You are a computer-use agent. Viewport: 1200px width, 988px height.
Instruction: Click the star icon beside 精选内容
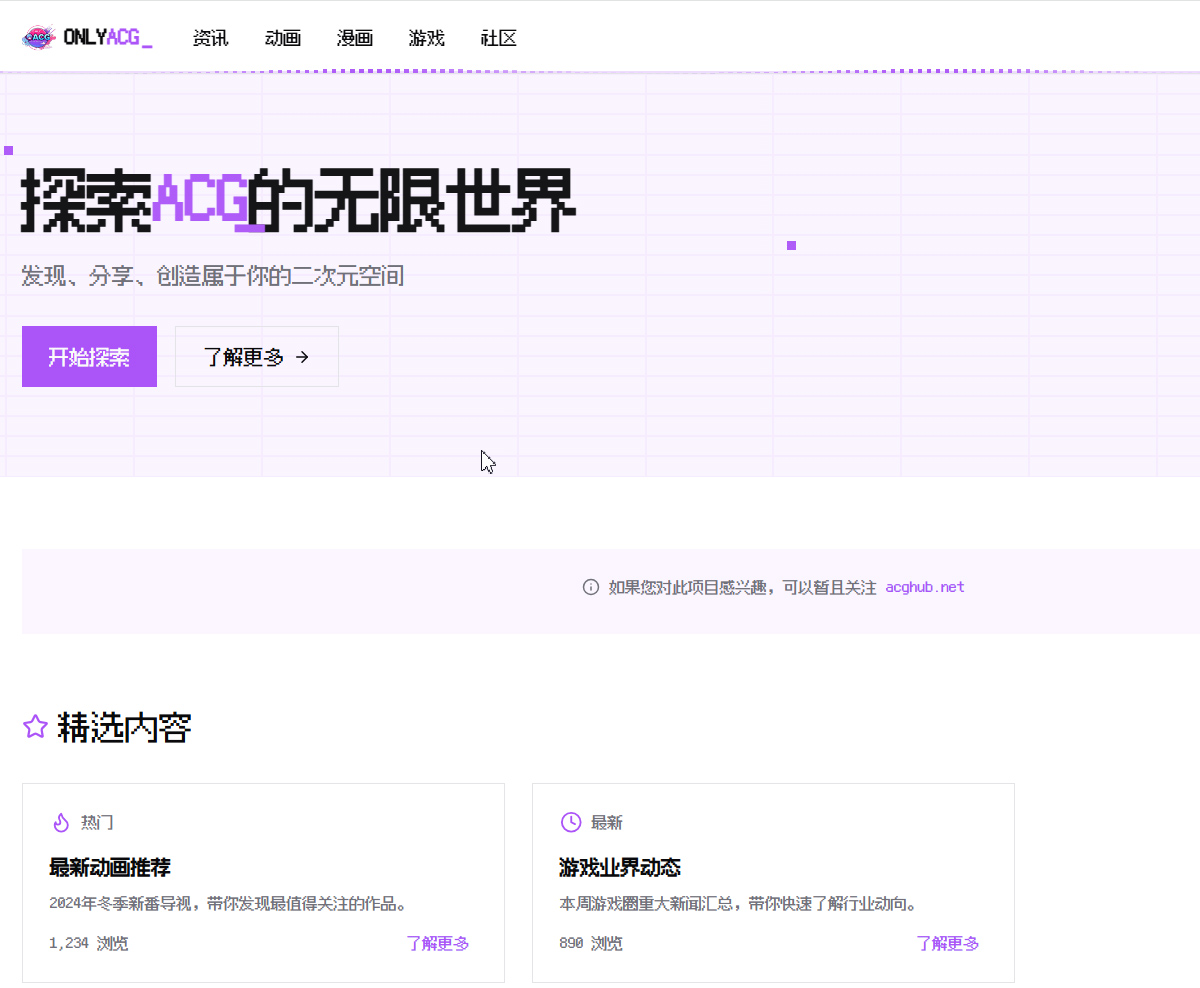[35, 727]
